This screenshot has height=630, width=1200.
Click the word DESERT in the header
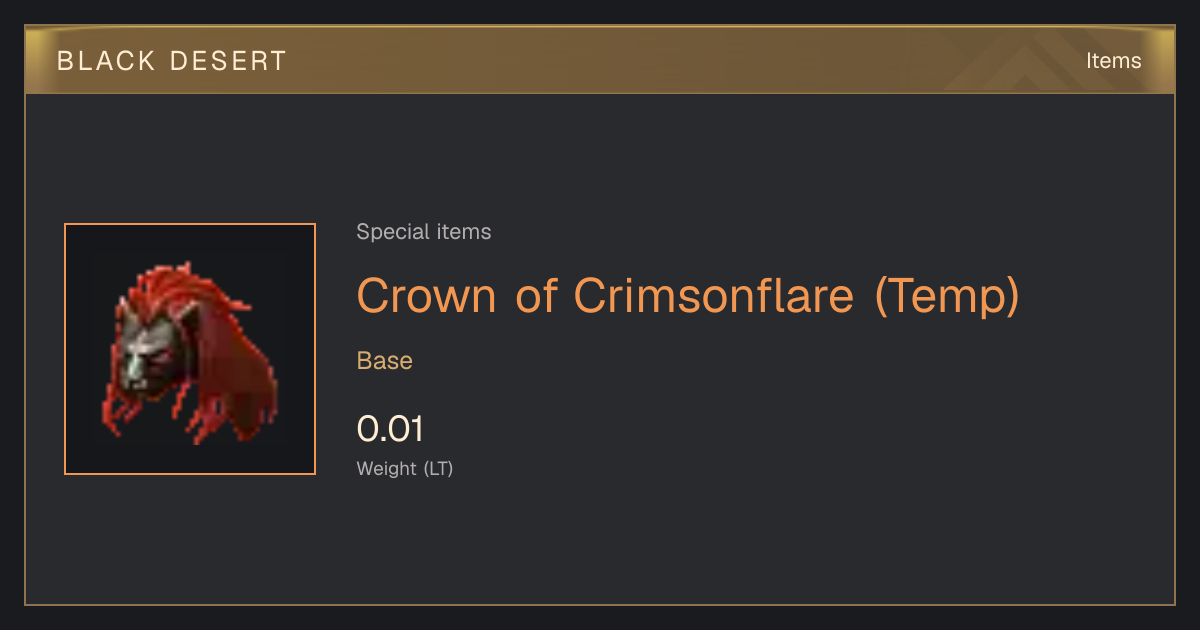[x=229, y=61]
